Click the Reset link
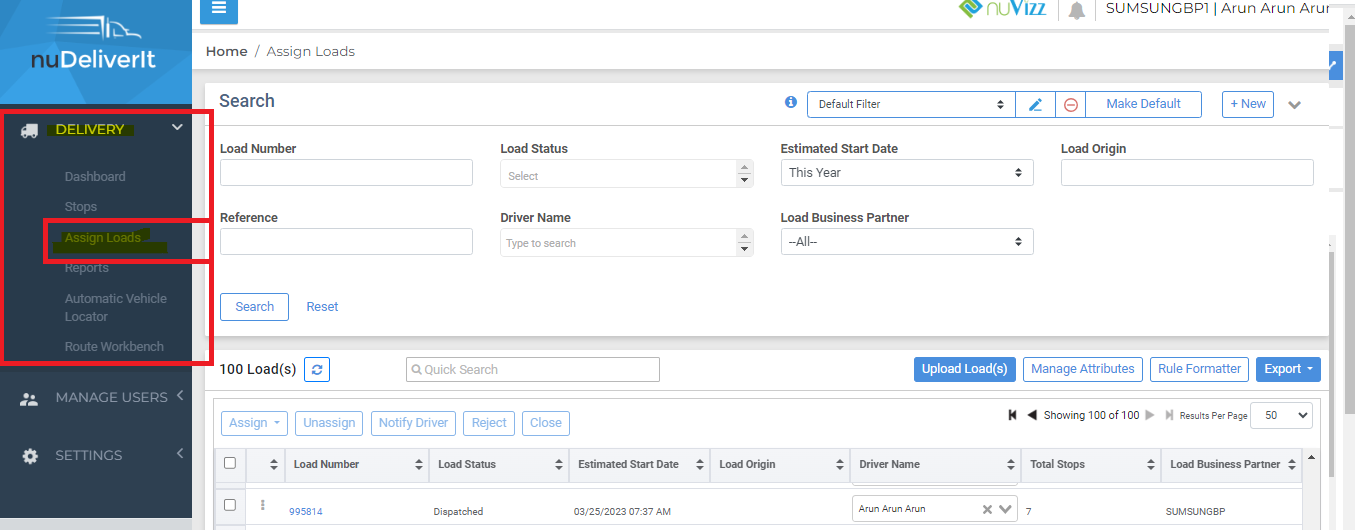 (322, 307)
